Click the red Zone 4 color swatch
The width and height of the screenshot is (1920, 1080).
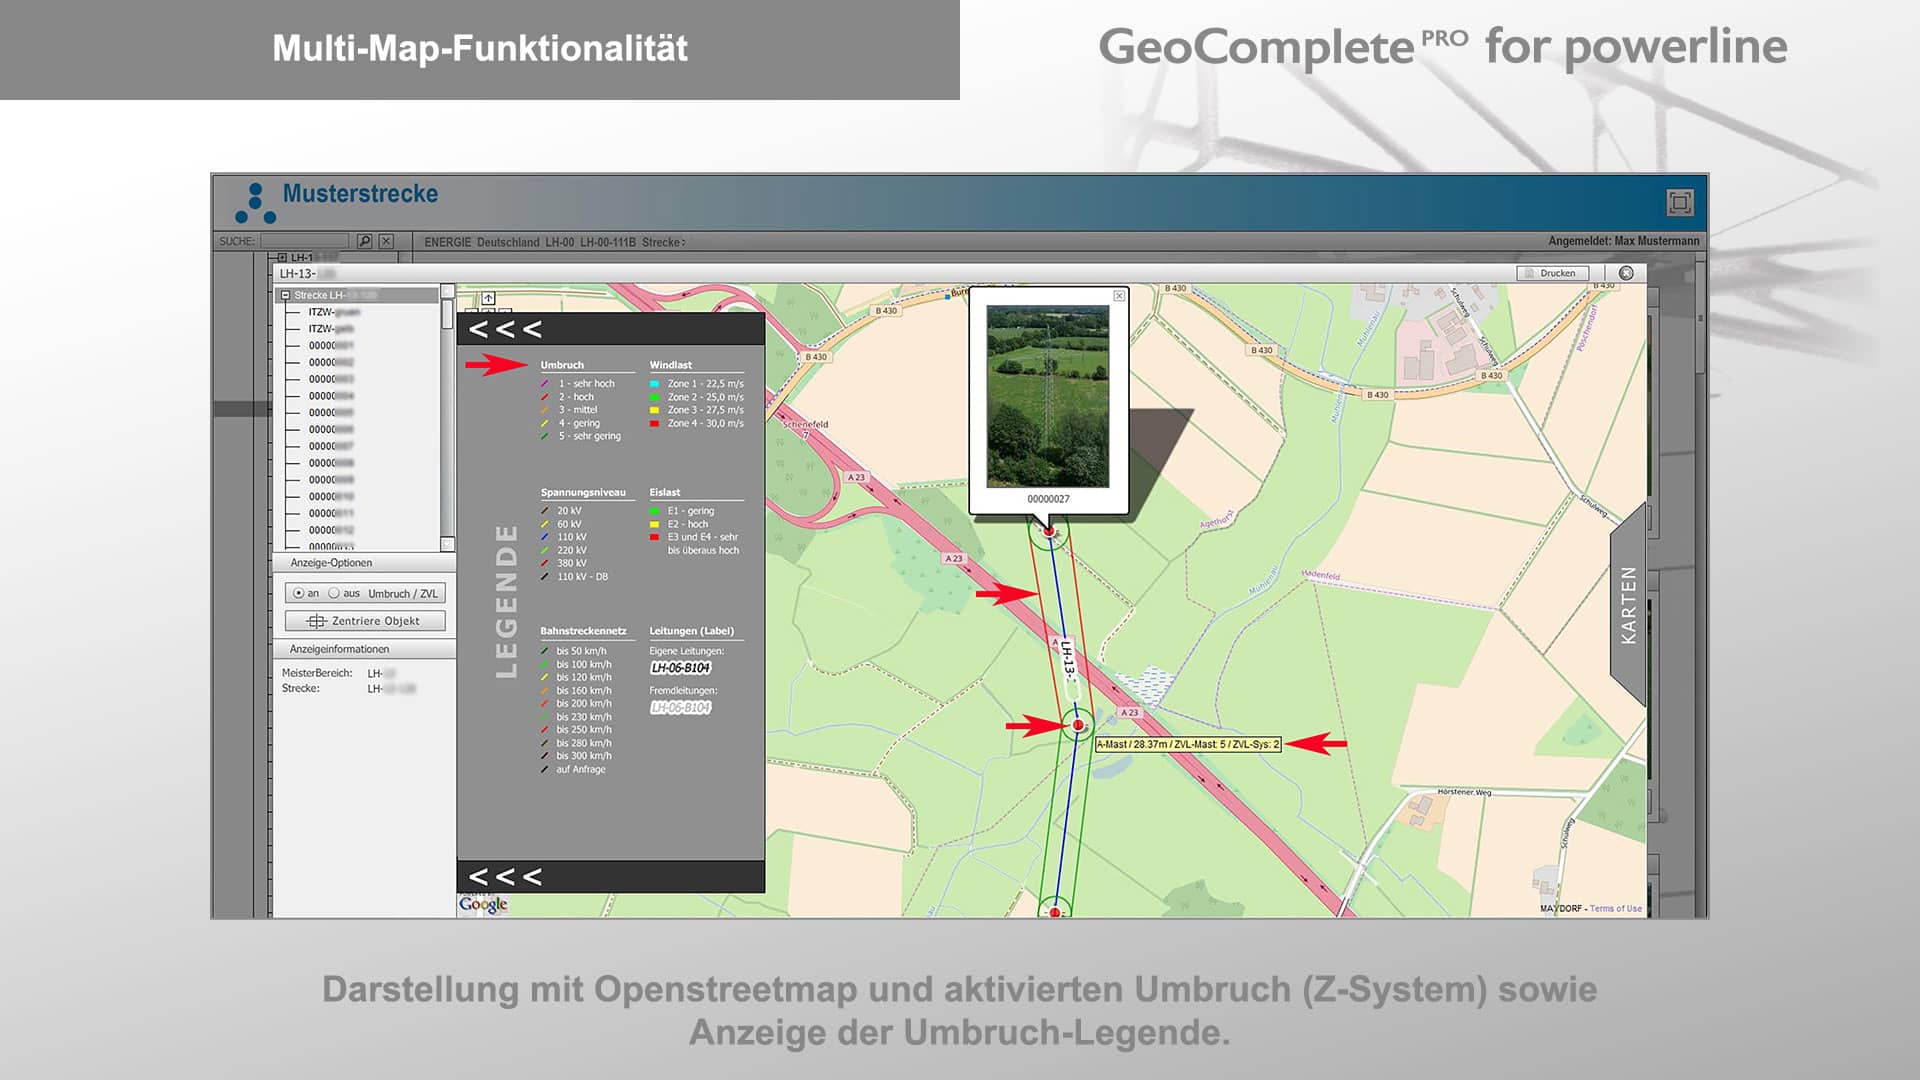coord(654,423)
